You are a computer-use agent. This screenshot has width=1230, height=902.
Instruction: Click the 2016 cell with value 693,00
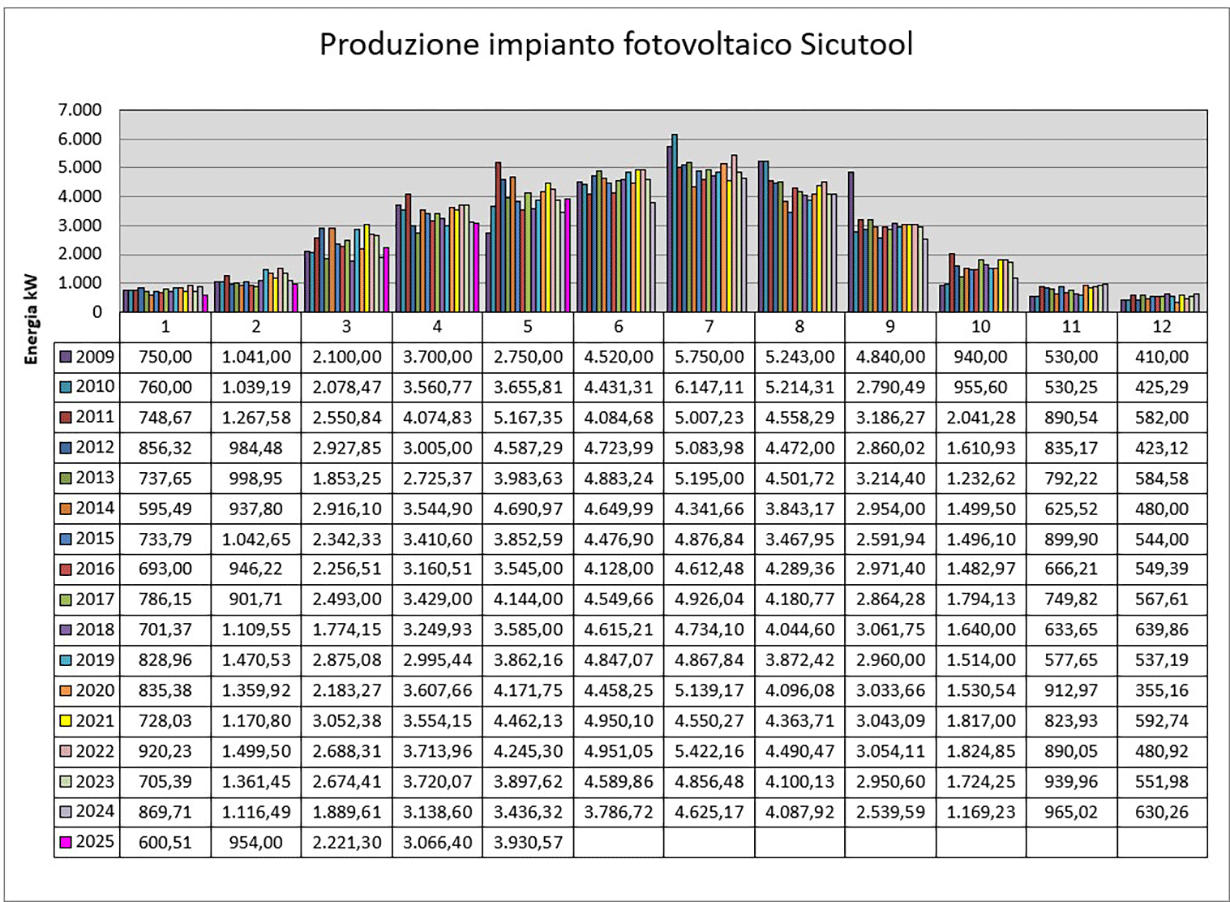pyautogui.click(x=166, y=569)
